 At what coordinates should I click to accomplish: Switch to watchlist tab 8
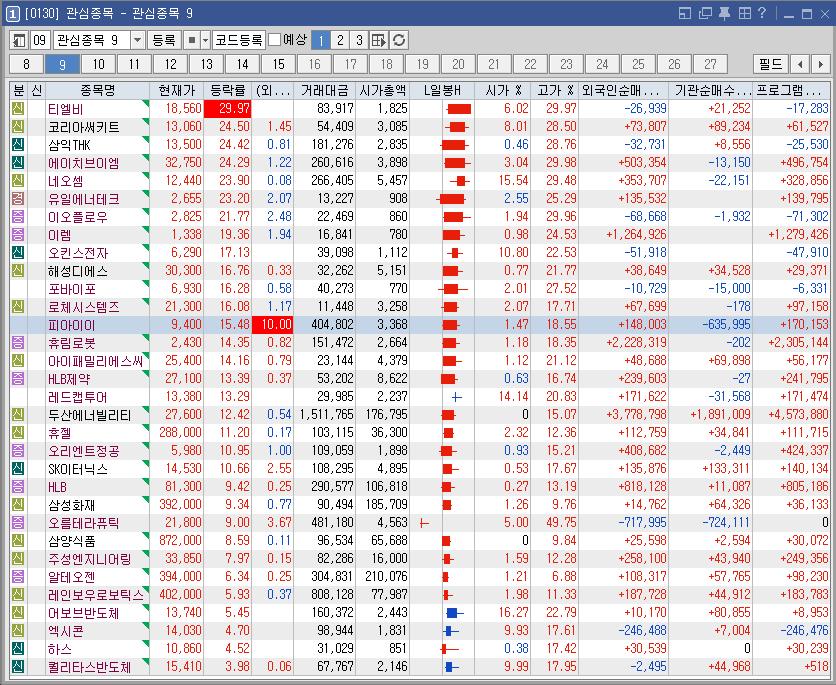(27, 65)
